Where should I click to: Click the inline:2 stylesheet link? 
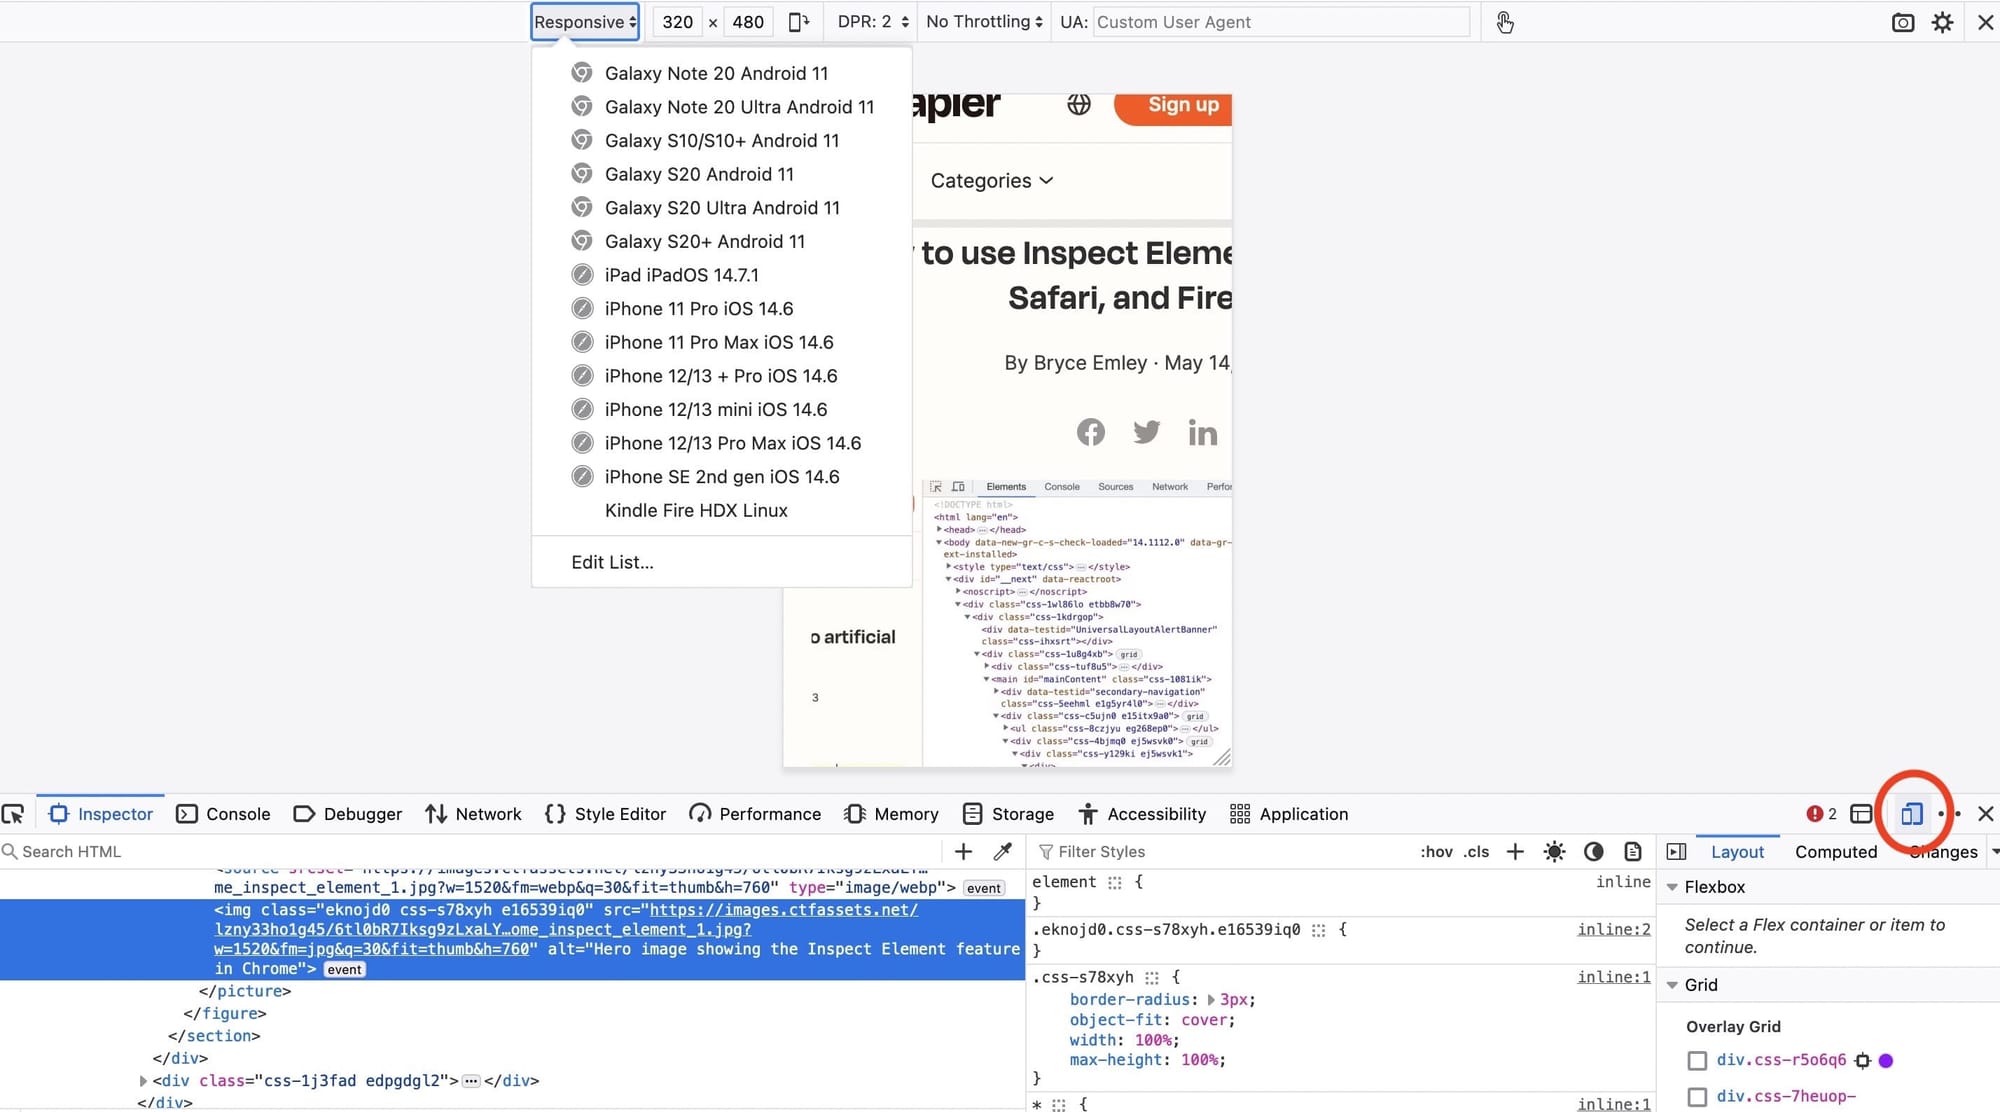1613,929
